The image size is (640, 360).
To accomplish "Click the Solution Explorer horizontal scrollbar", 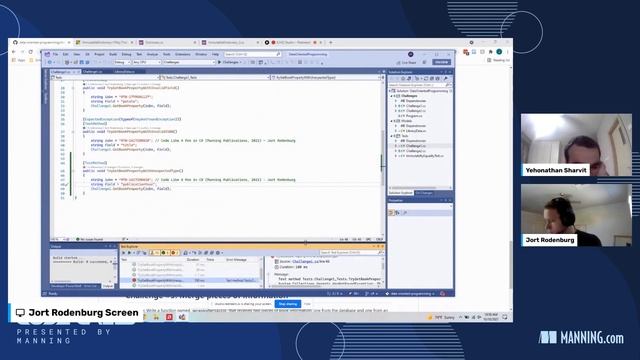I will [420, 188].
